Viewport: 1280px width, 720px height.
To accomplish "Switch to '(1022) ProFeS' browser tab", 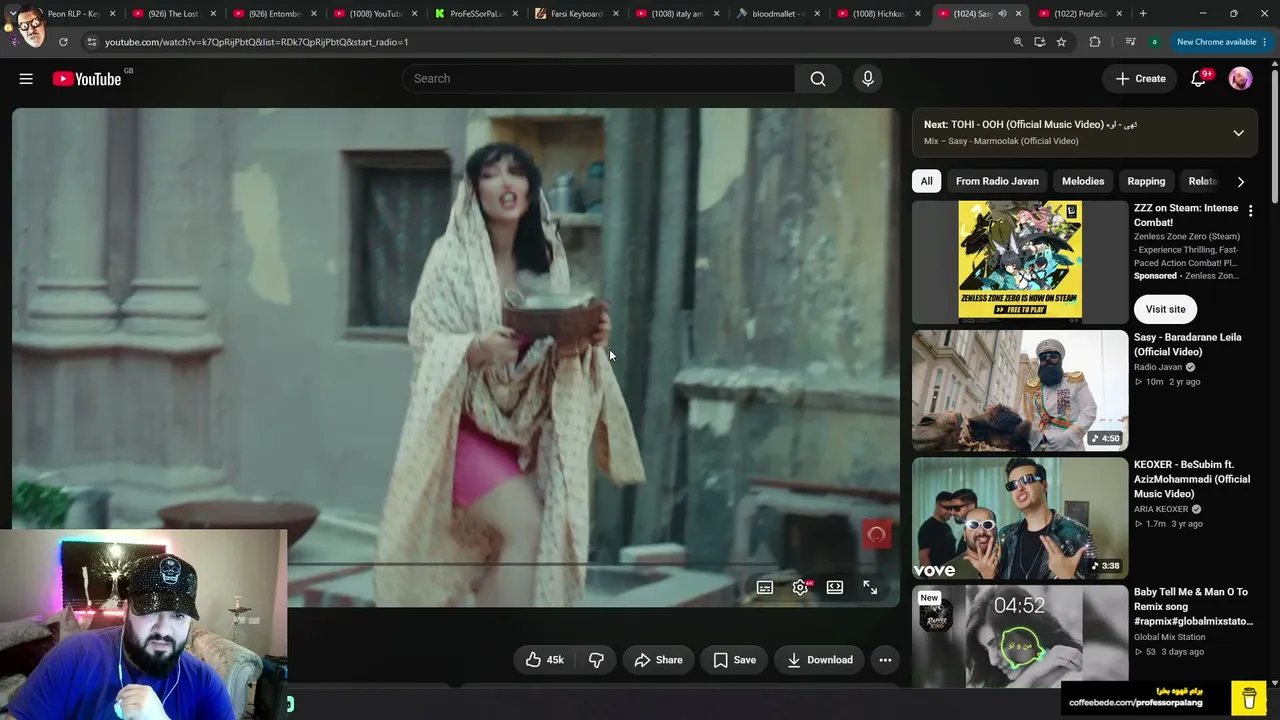I will [1080, 14].
